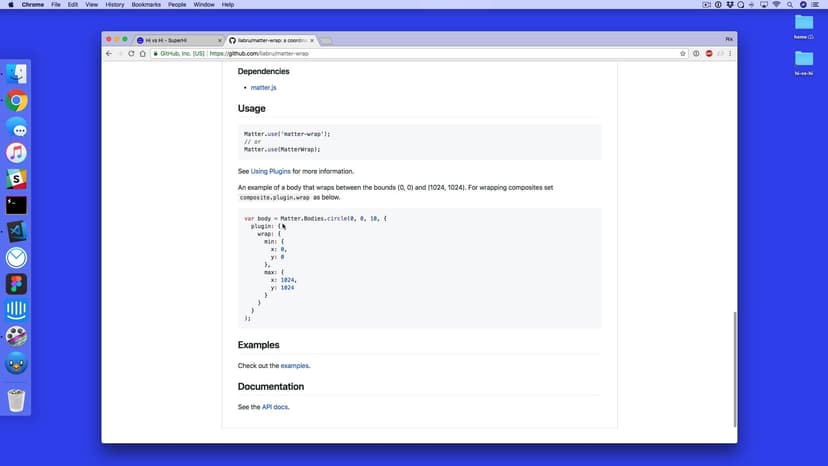Launch Slack from the dock
Viewport: 828px width, 466px height.
(x=16, y=179)
